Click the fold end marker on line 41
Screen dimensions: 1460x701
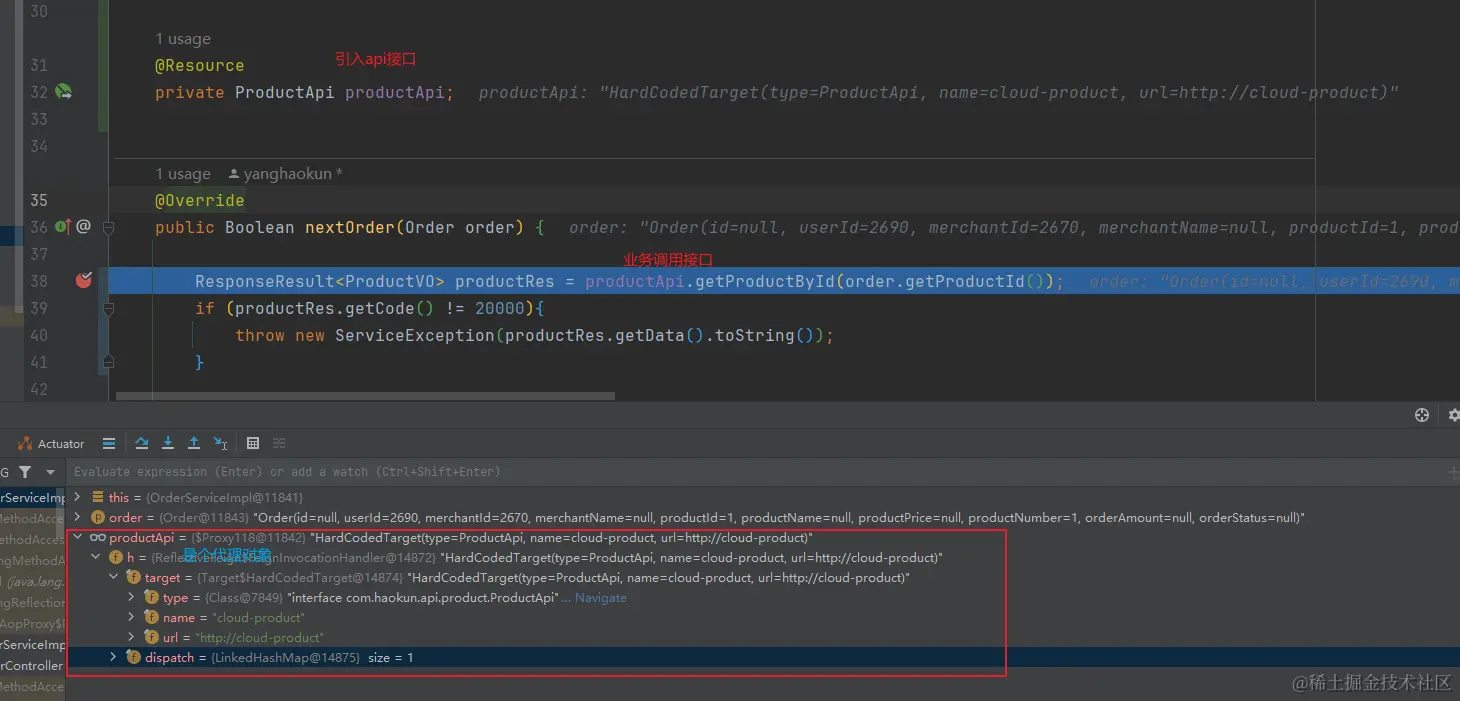tap(109, 362)
